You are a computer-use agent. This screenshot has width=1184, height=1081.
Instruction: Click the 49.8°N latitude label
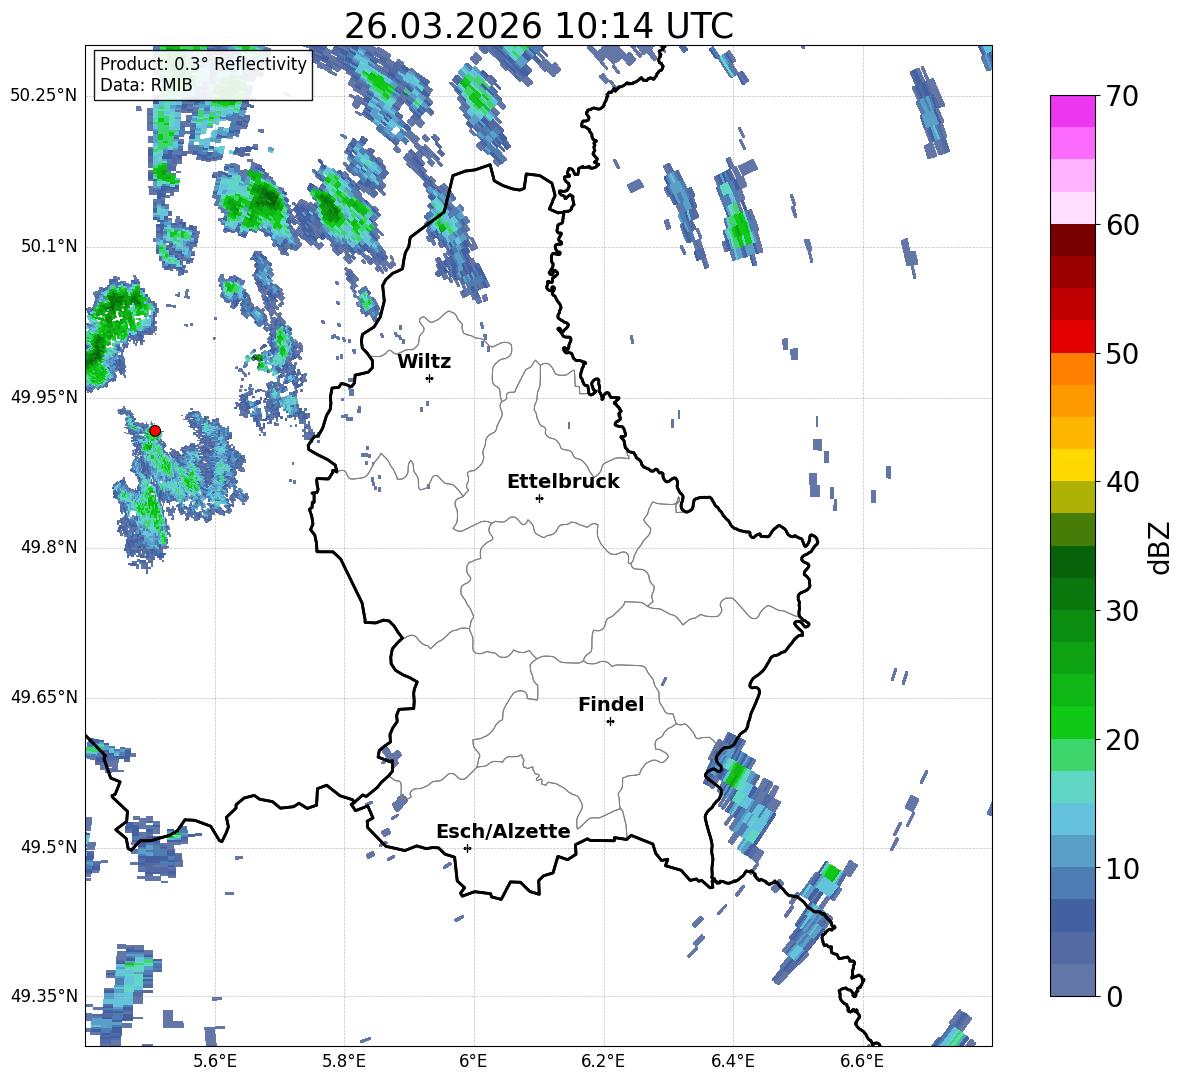pyautogui.click(x=49, y=547)
